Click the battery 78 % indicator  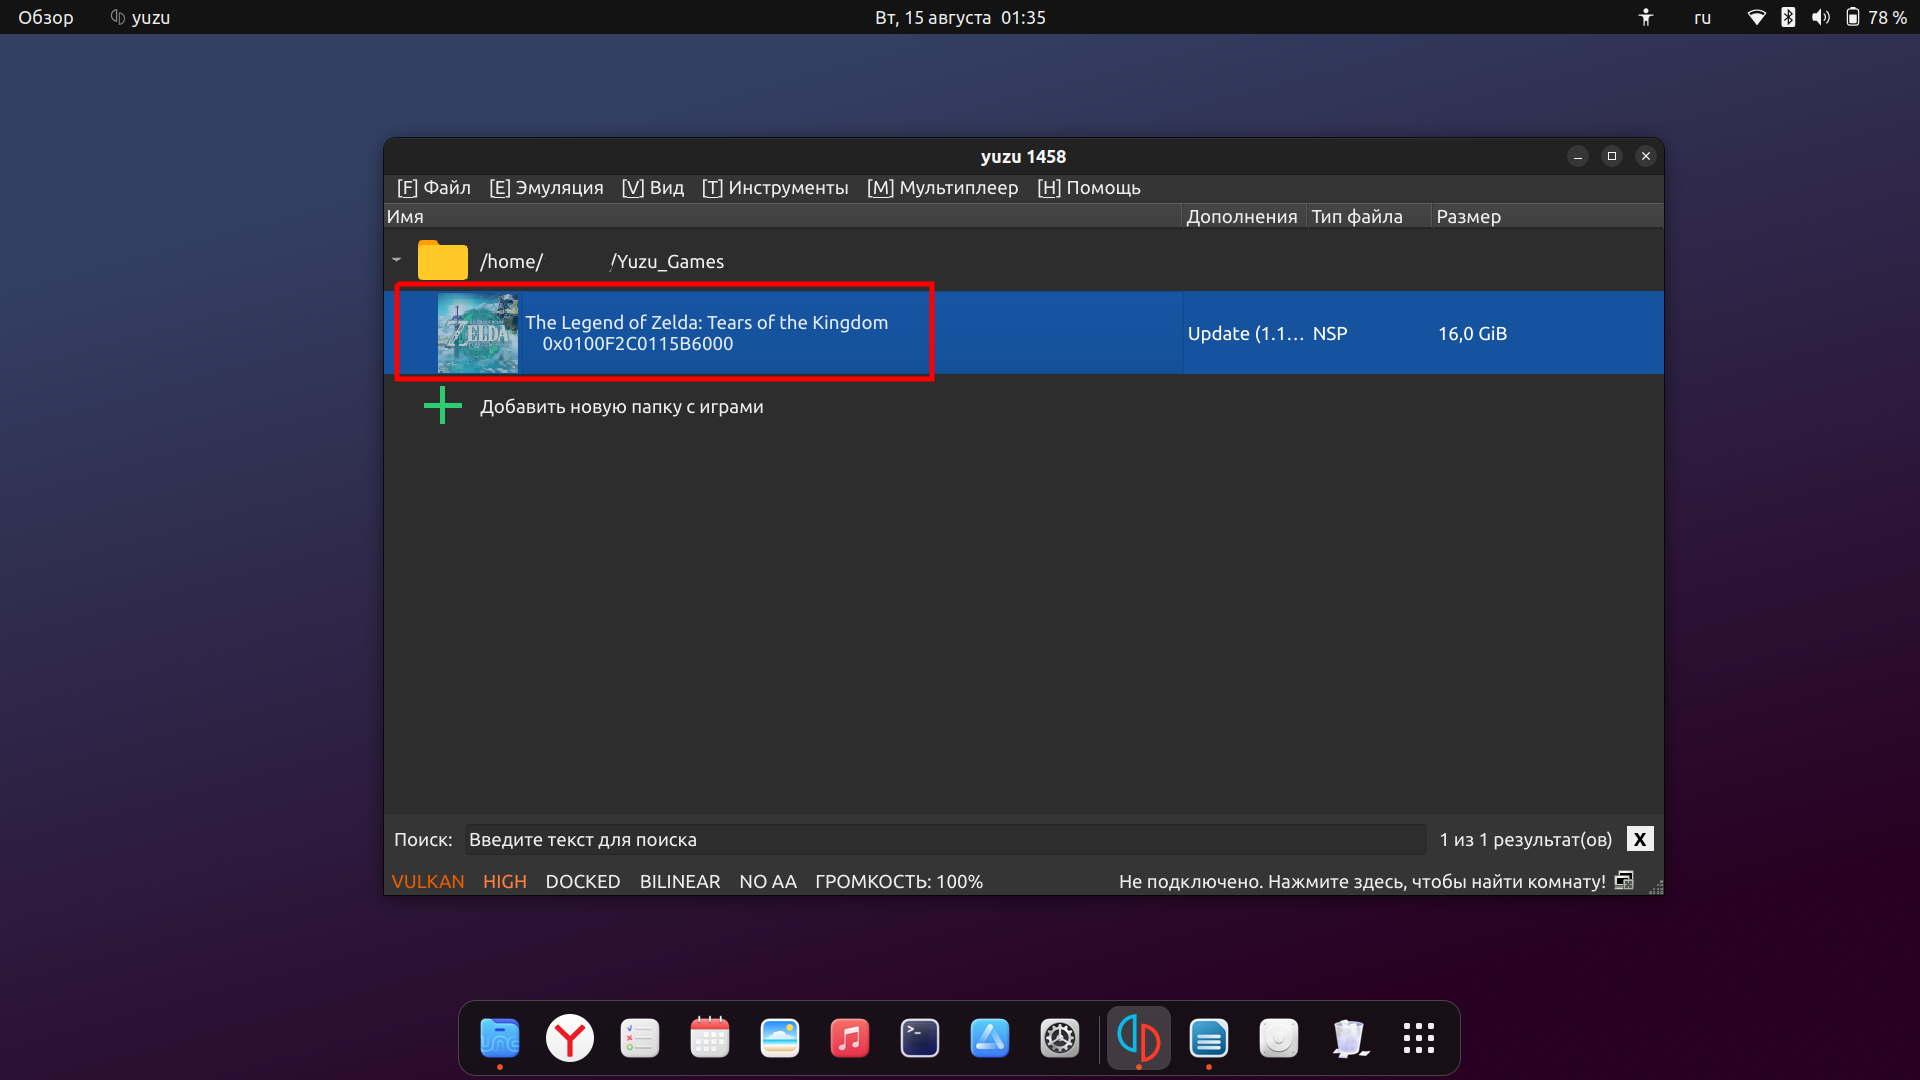[x=1876, y=17]
